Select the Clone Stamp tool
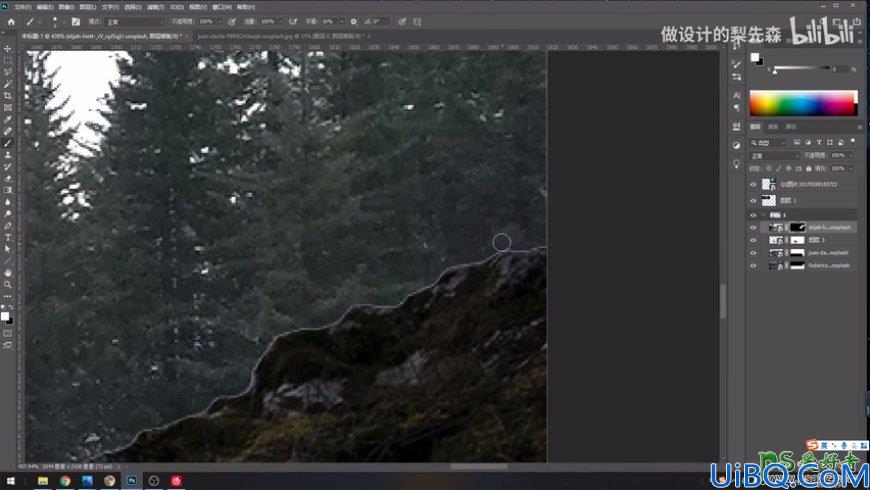 (8, 155)
